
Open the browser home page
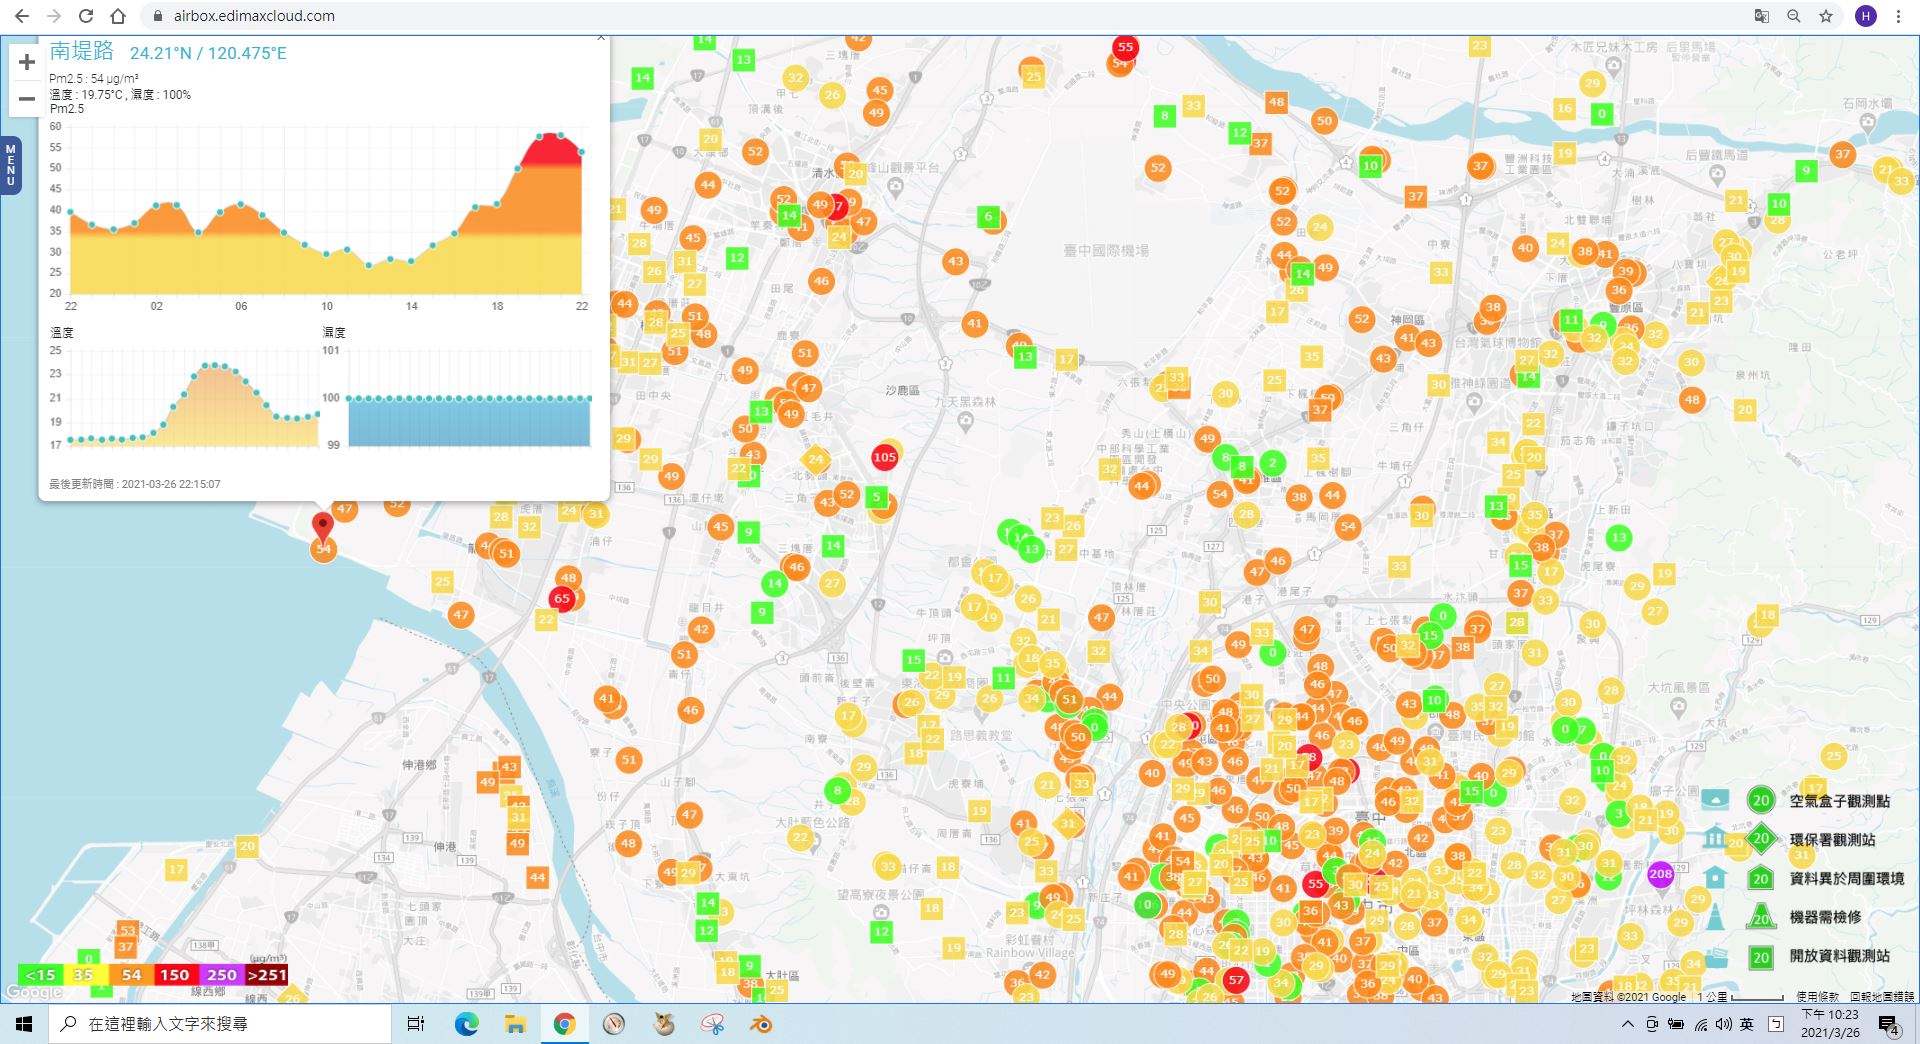118,16
